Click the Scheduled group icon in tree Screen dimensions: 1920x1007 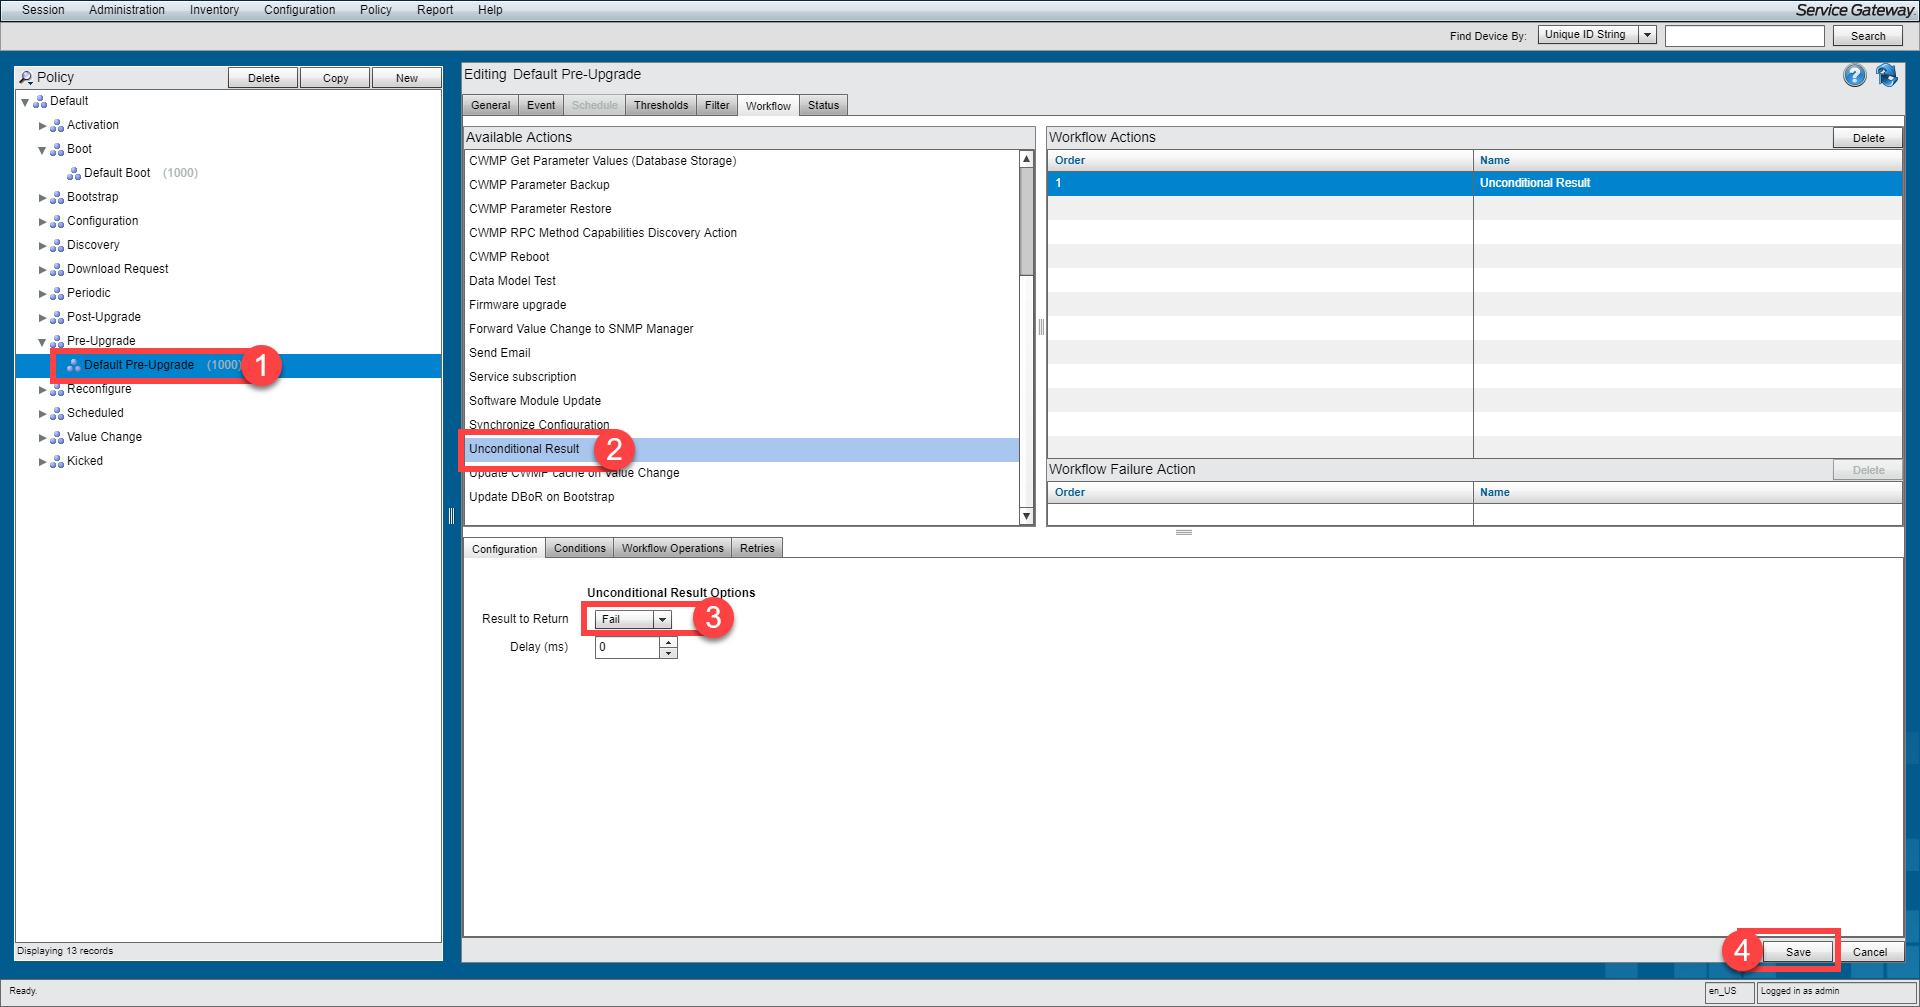point(57,414)
